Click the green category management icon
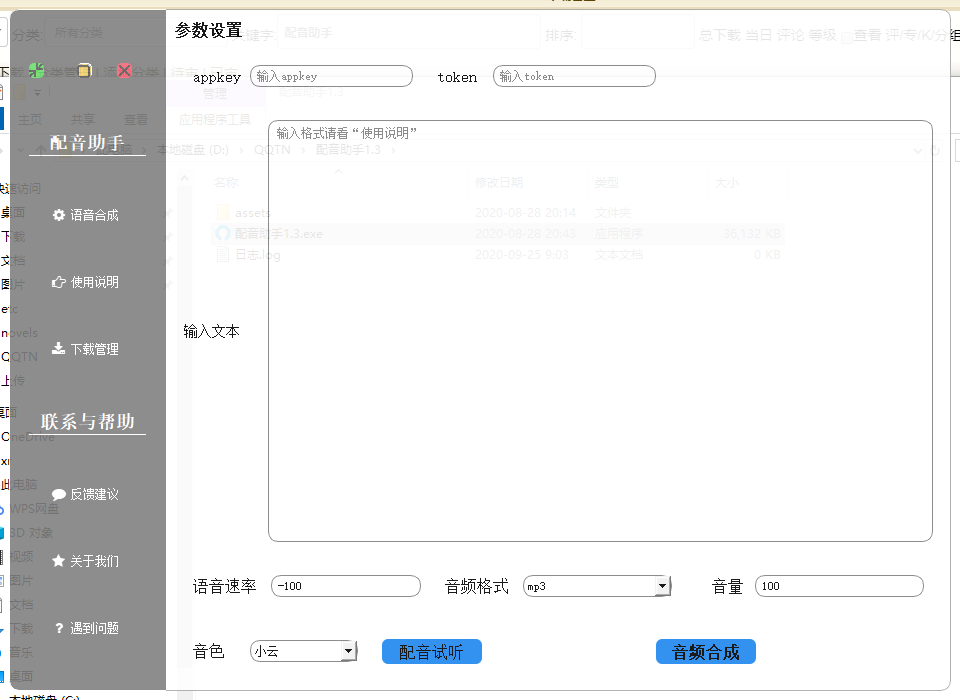The image size is (960, 700). (x=37, y=71)
